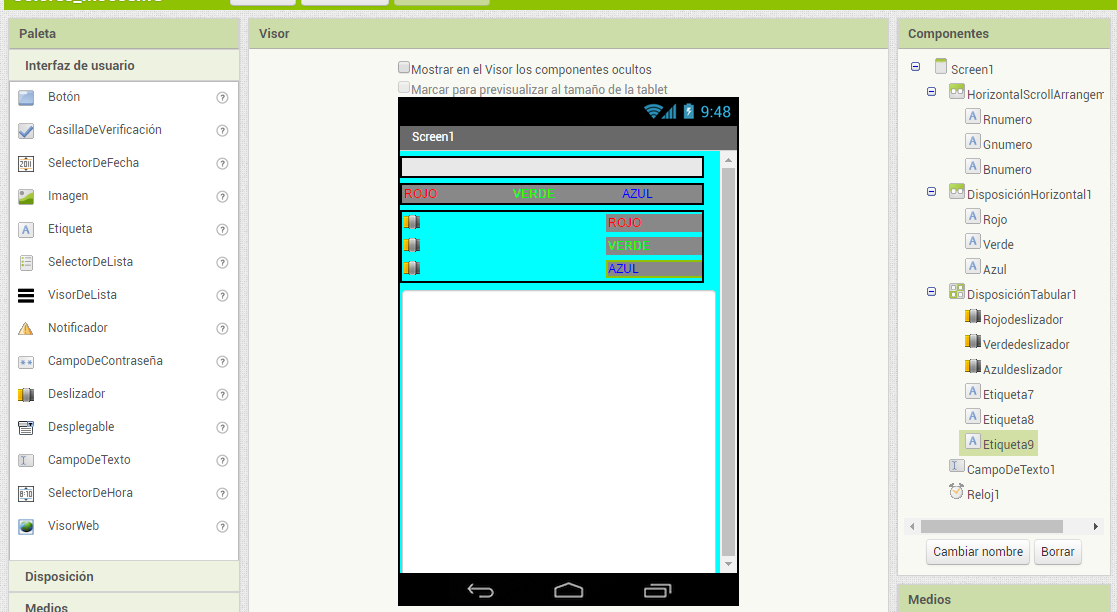Select the Botón component in the palette

(x=25, y=96)
